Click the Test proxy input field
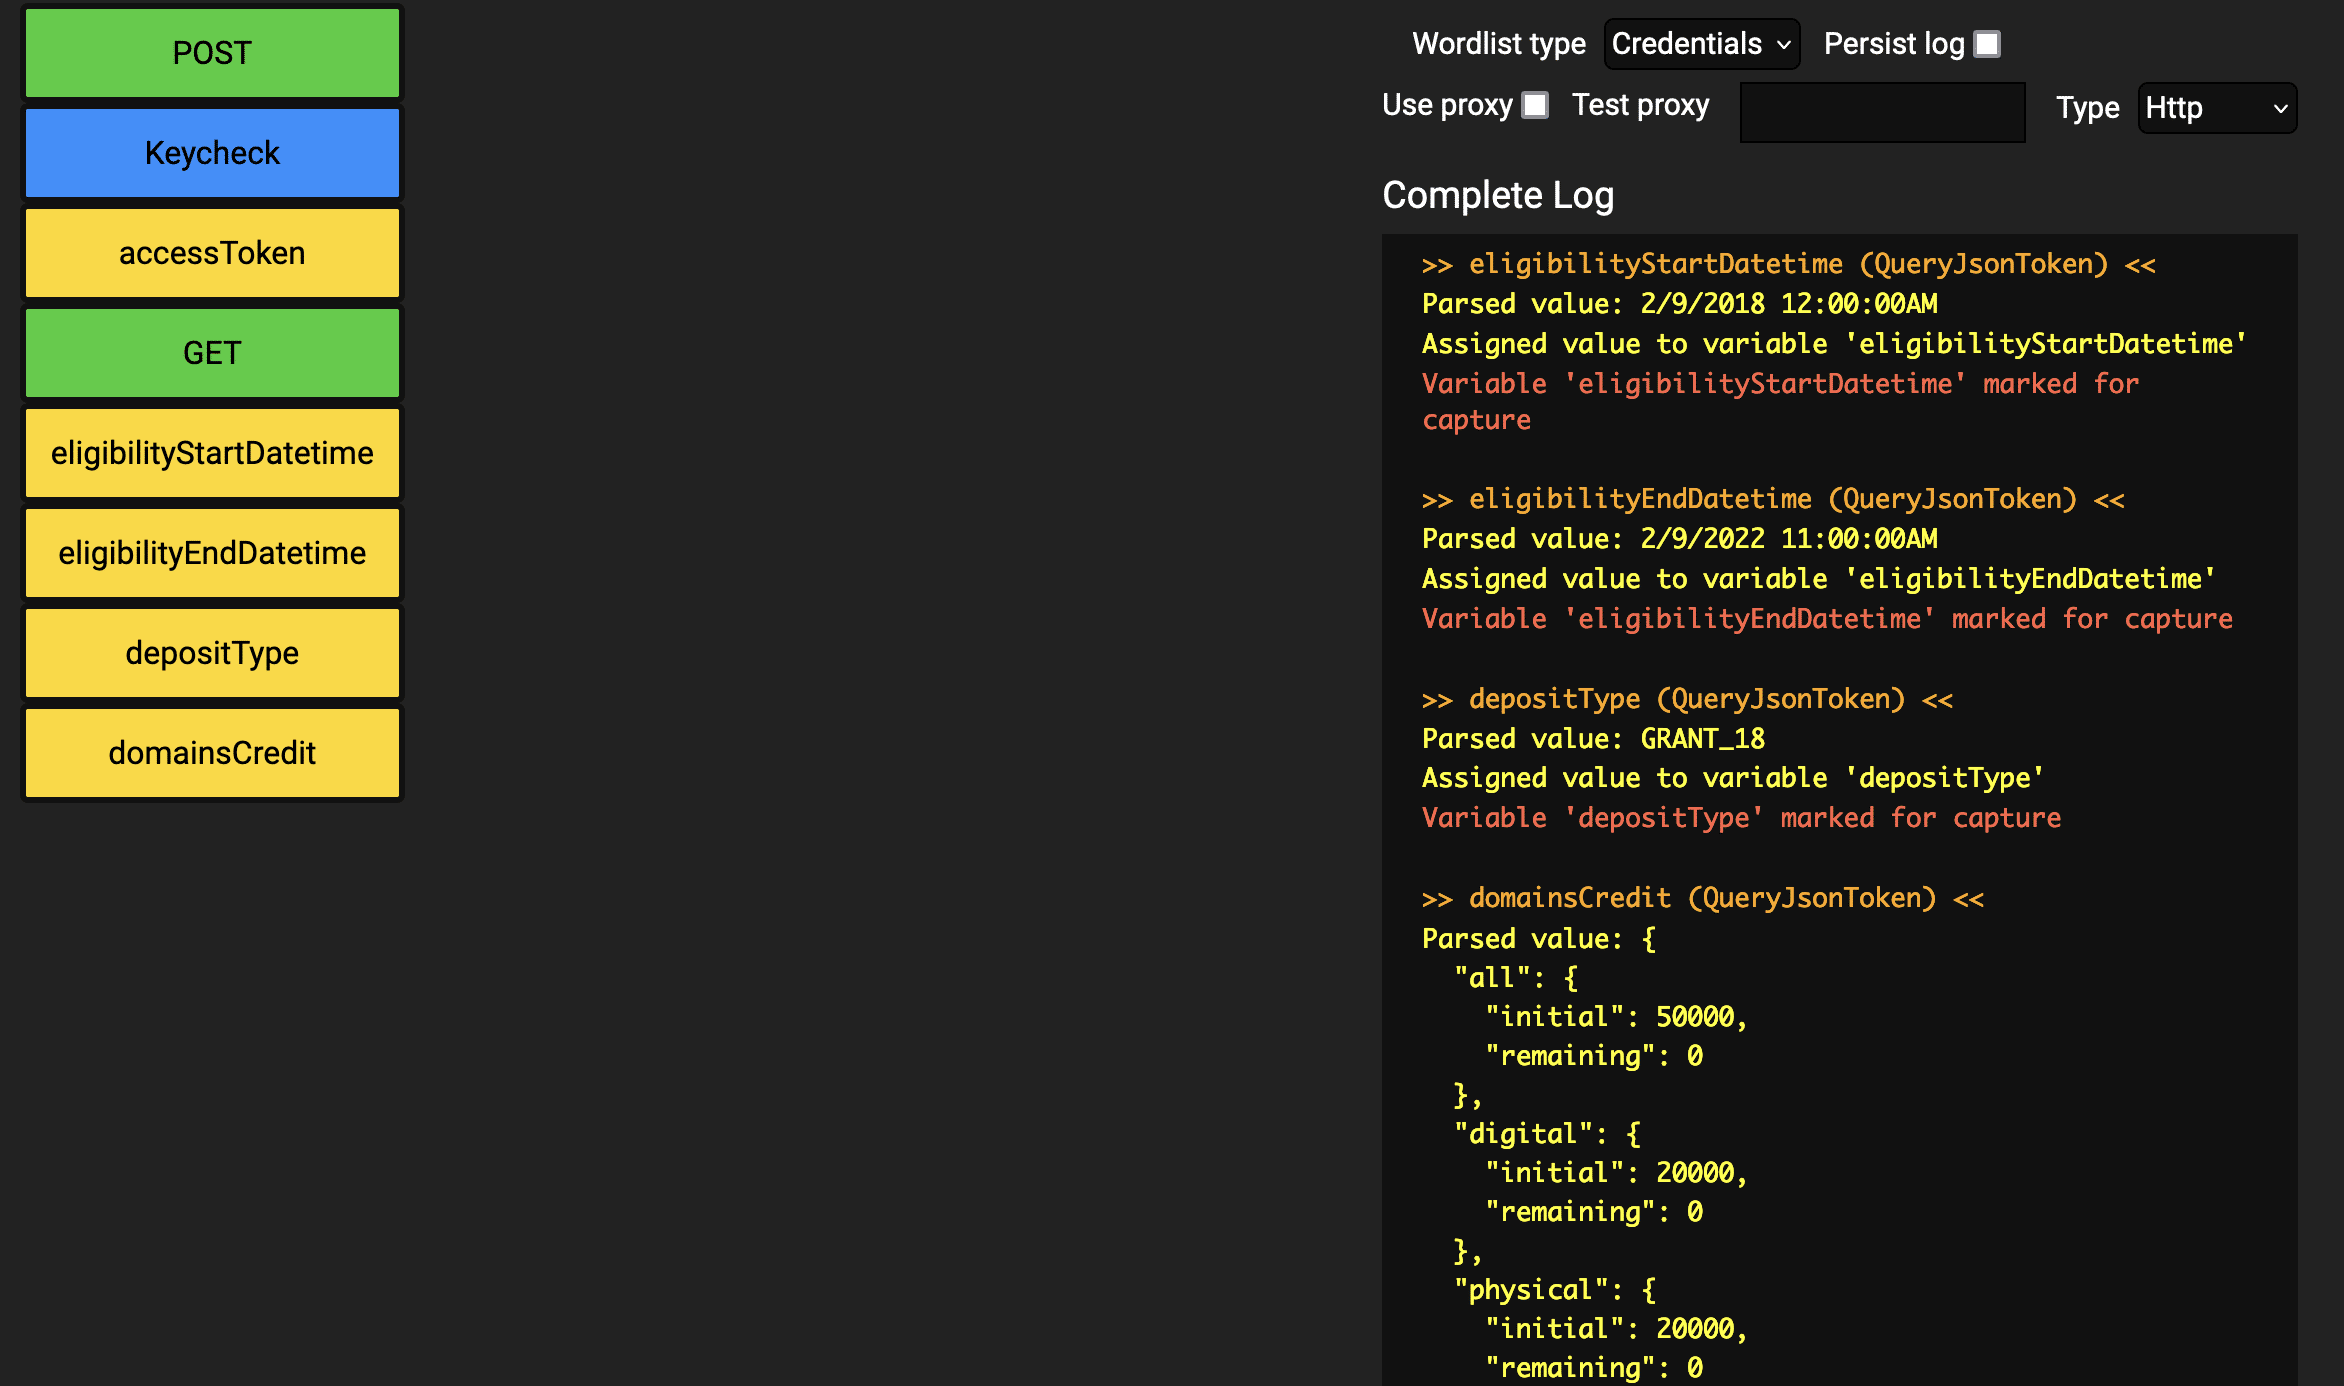2344x1386 pixels. pyautogui.click(x=1882, y=112)
